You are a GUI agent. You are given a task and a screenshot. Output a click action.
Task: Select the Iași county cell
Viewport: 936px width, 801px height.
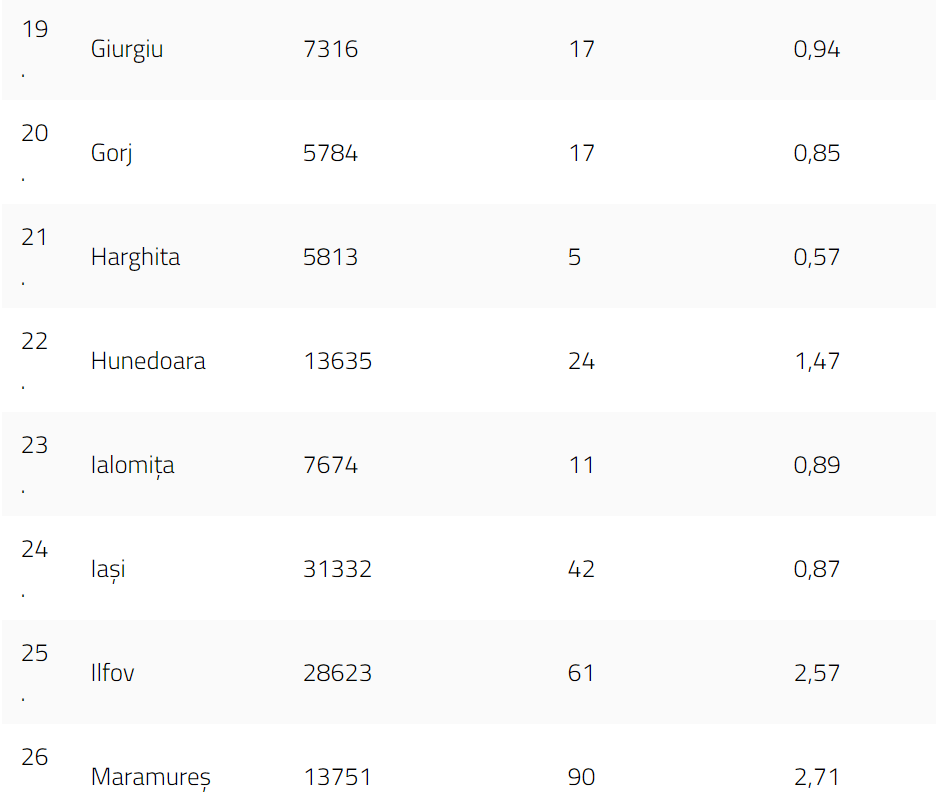pos(108,569)
